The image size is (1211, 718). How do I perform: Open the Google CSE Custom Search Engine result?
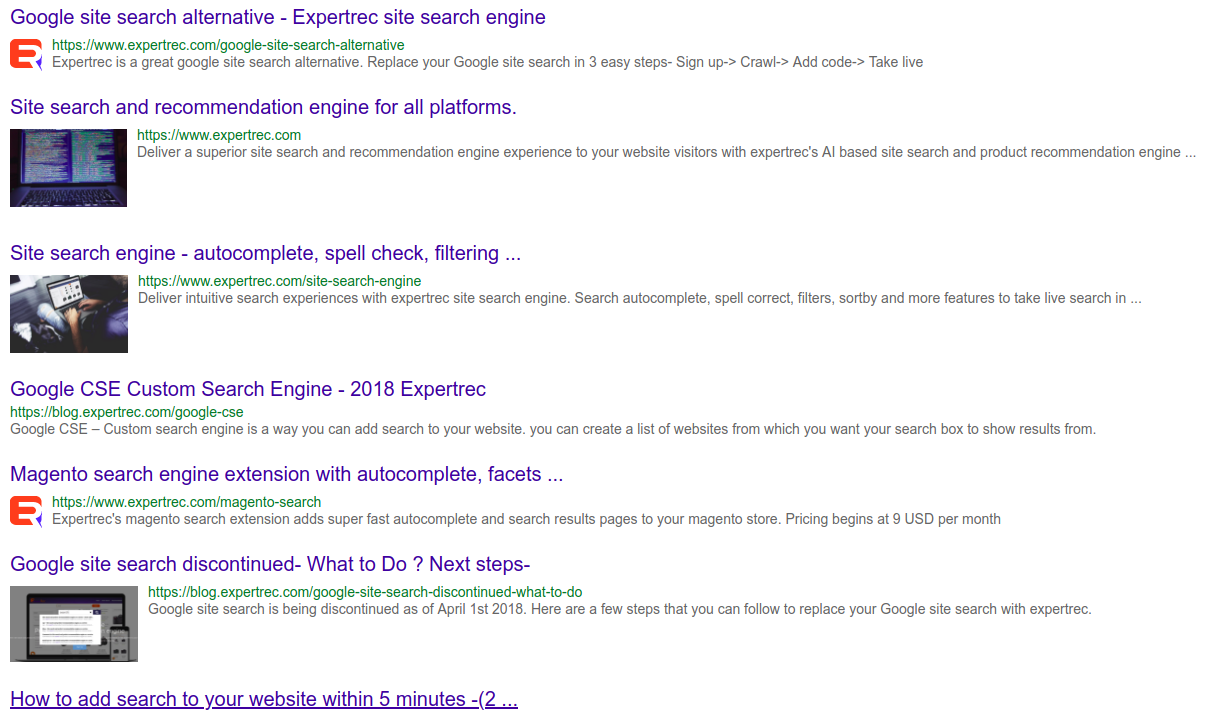(x=247, y=389)
